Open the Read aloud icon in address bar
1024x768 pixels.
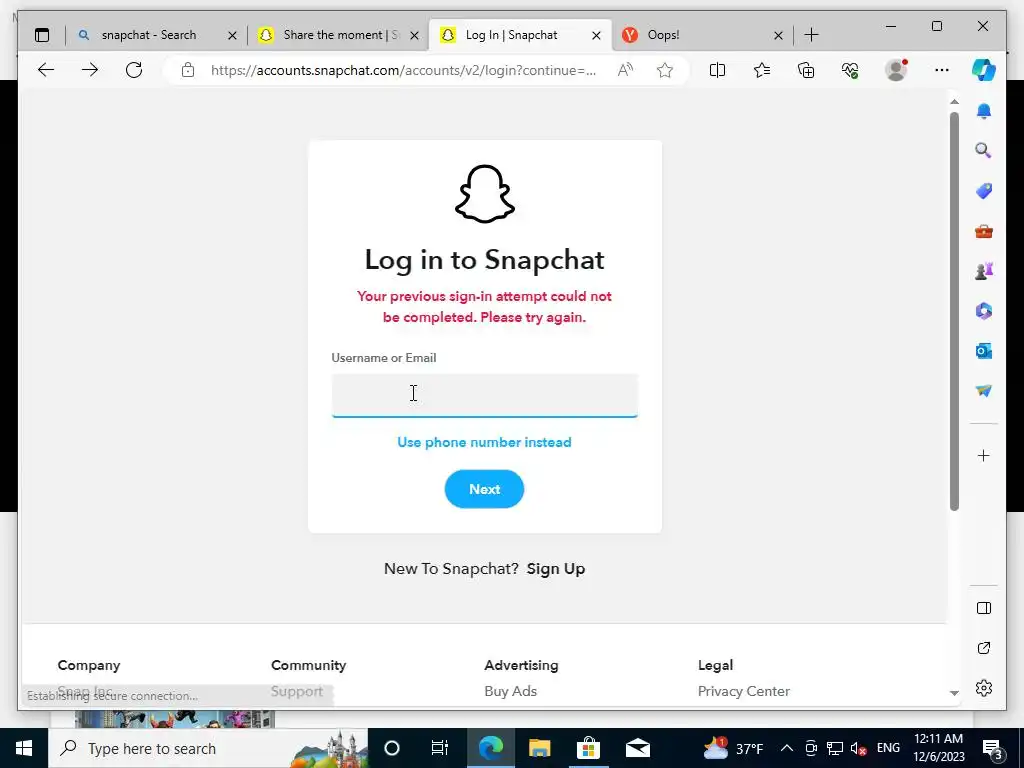625,70
